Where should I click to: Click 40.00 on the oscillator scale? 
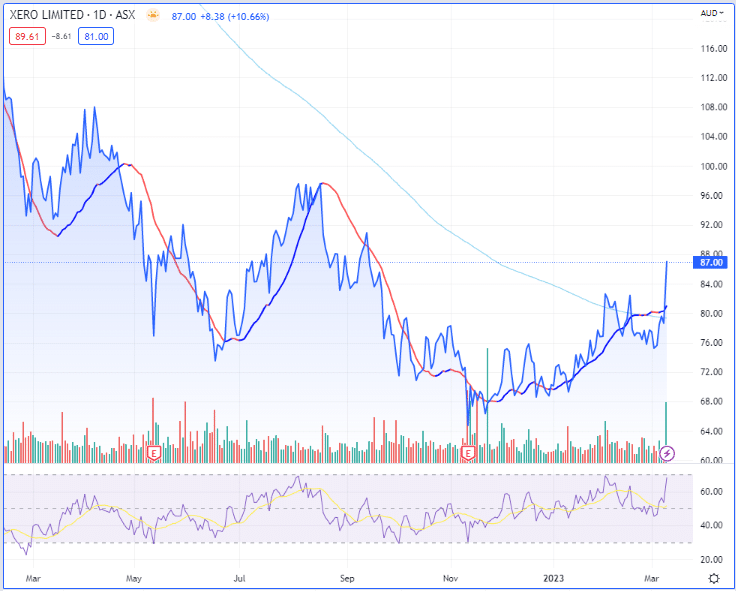click(x=710, y=525)
